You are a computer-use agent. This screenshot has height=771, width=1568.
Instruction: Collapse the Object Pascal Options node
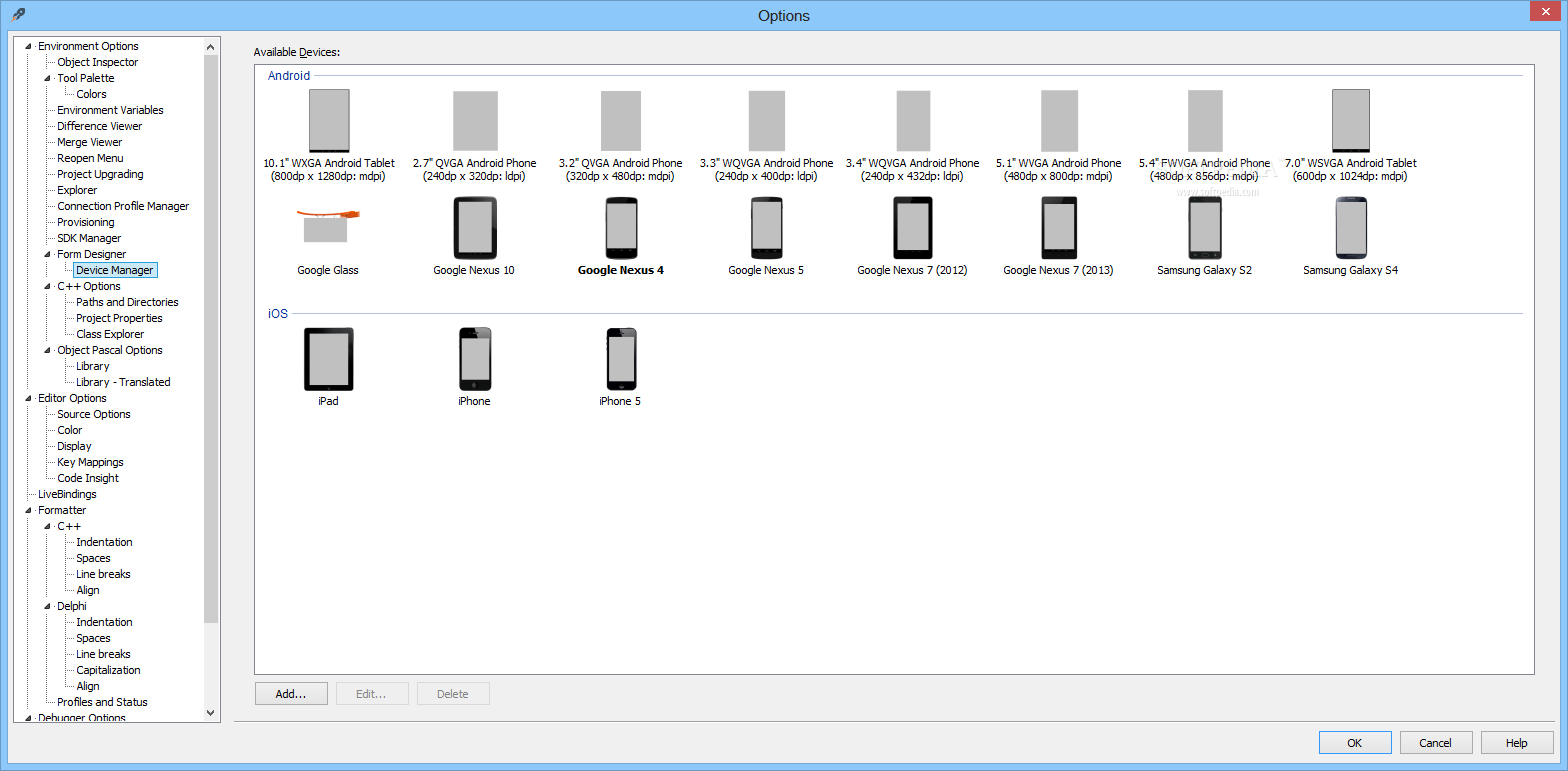pos(48,350)
